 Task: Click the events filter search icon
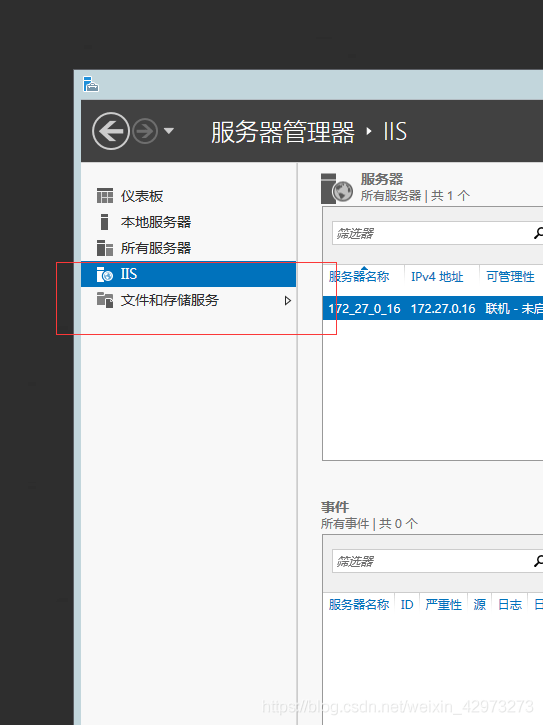pos(538,561)
